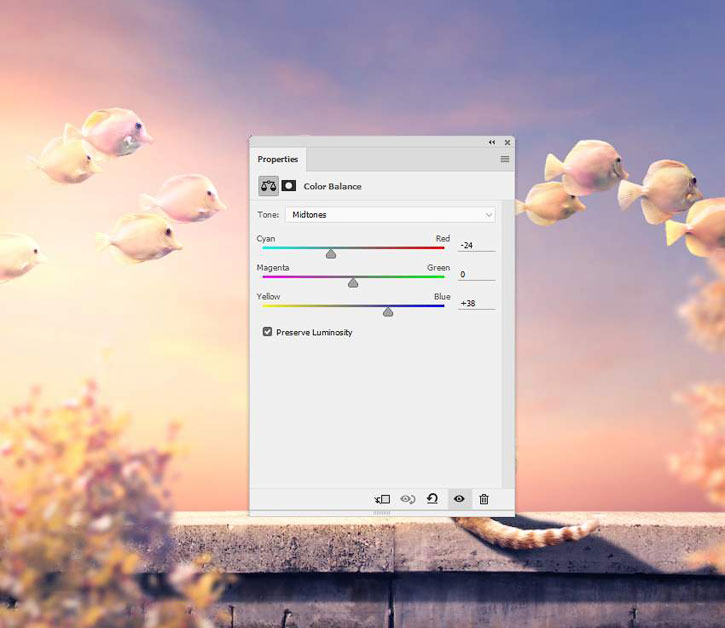Viewport: 725px width, 628px height.
Task: Click the Properties panel vertical scrollbar
Action: point(508,344)
